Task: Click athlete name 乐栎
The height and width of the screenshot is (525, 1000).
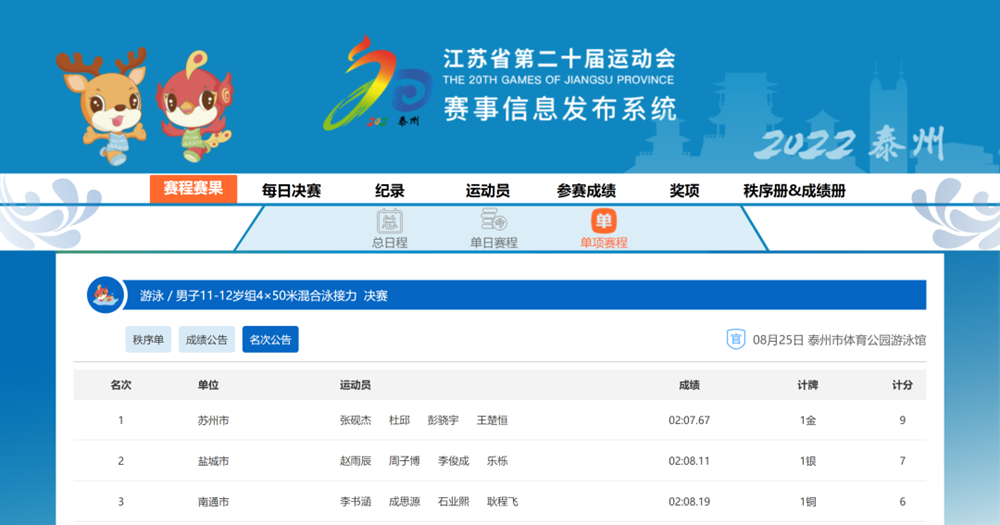Action: (497, 461)
